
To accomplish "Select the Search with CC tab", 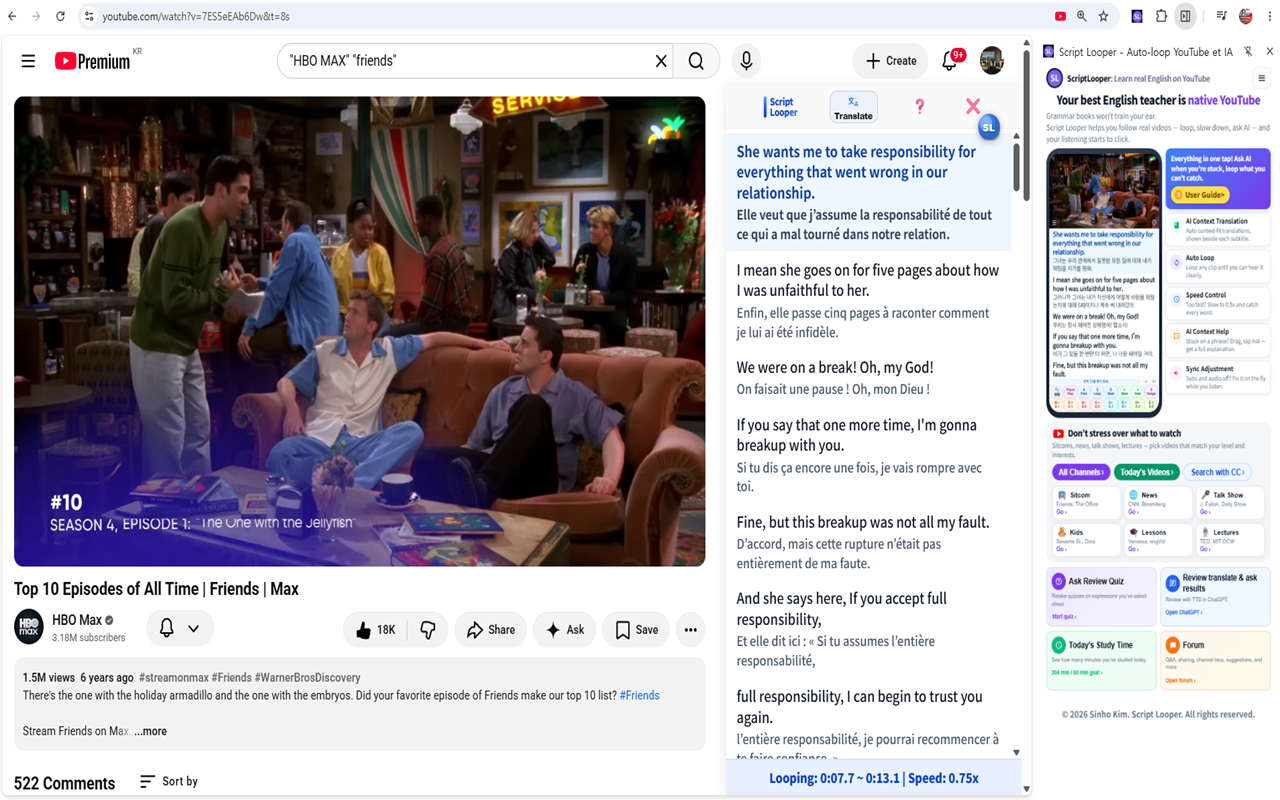I will (1217, 472).
